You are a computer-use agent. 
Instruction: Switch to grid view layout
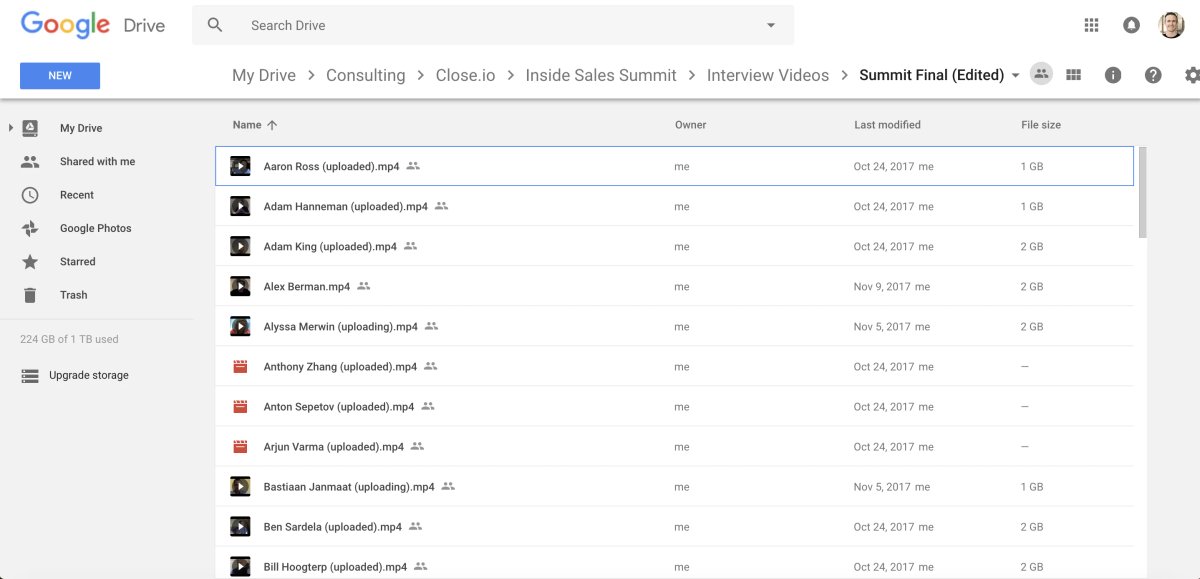tap(1074, 75)
